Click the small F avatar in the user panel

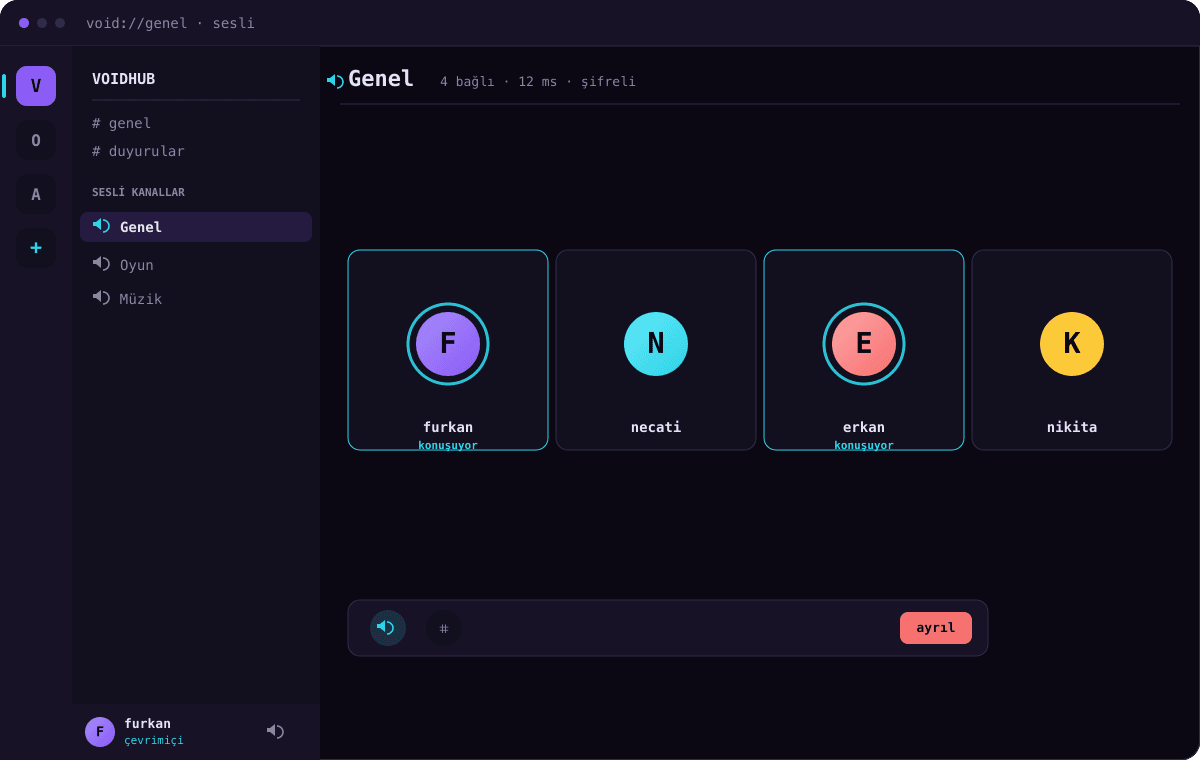point(100,732)
